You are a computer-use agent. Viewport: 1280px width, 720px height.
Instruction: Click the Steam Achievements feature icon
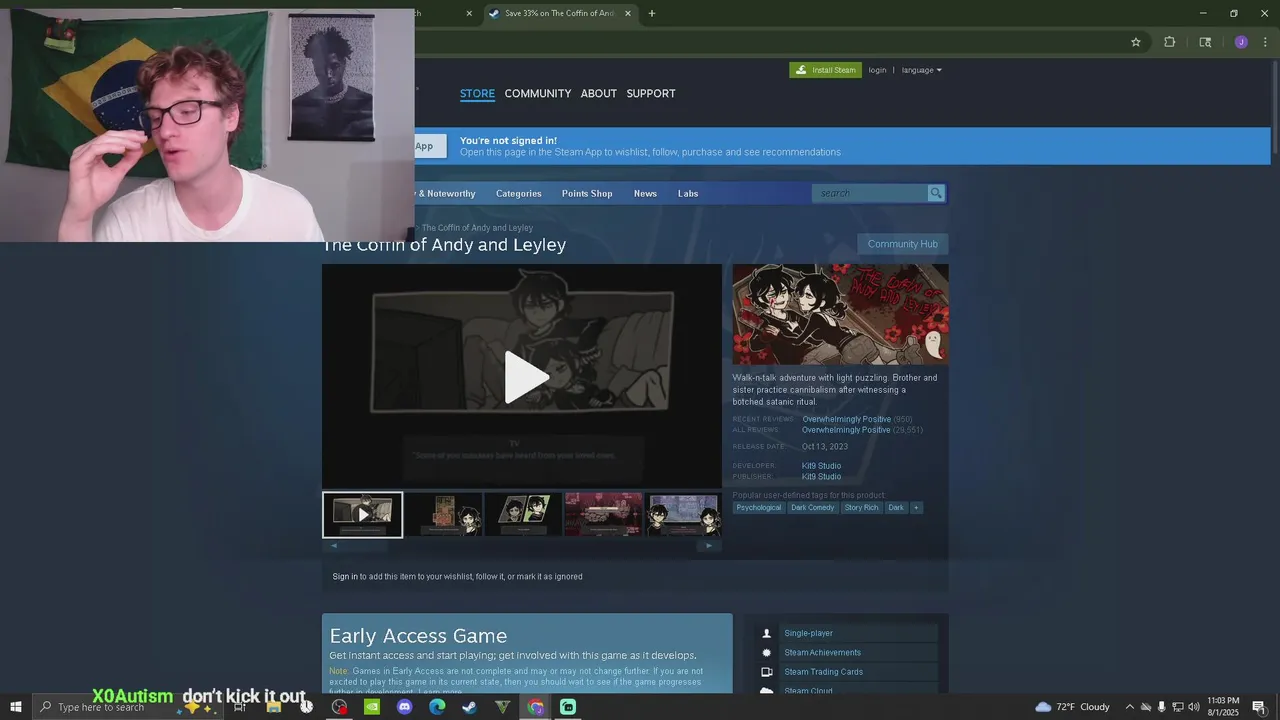point(767,652)
